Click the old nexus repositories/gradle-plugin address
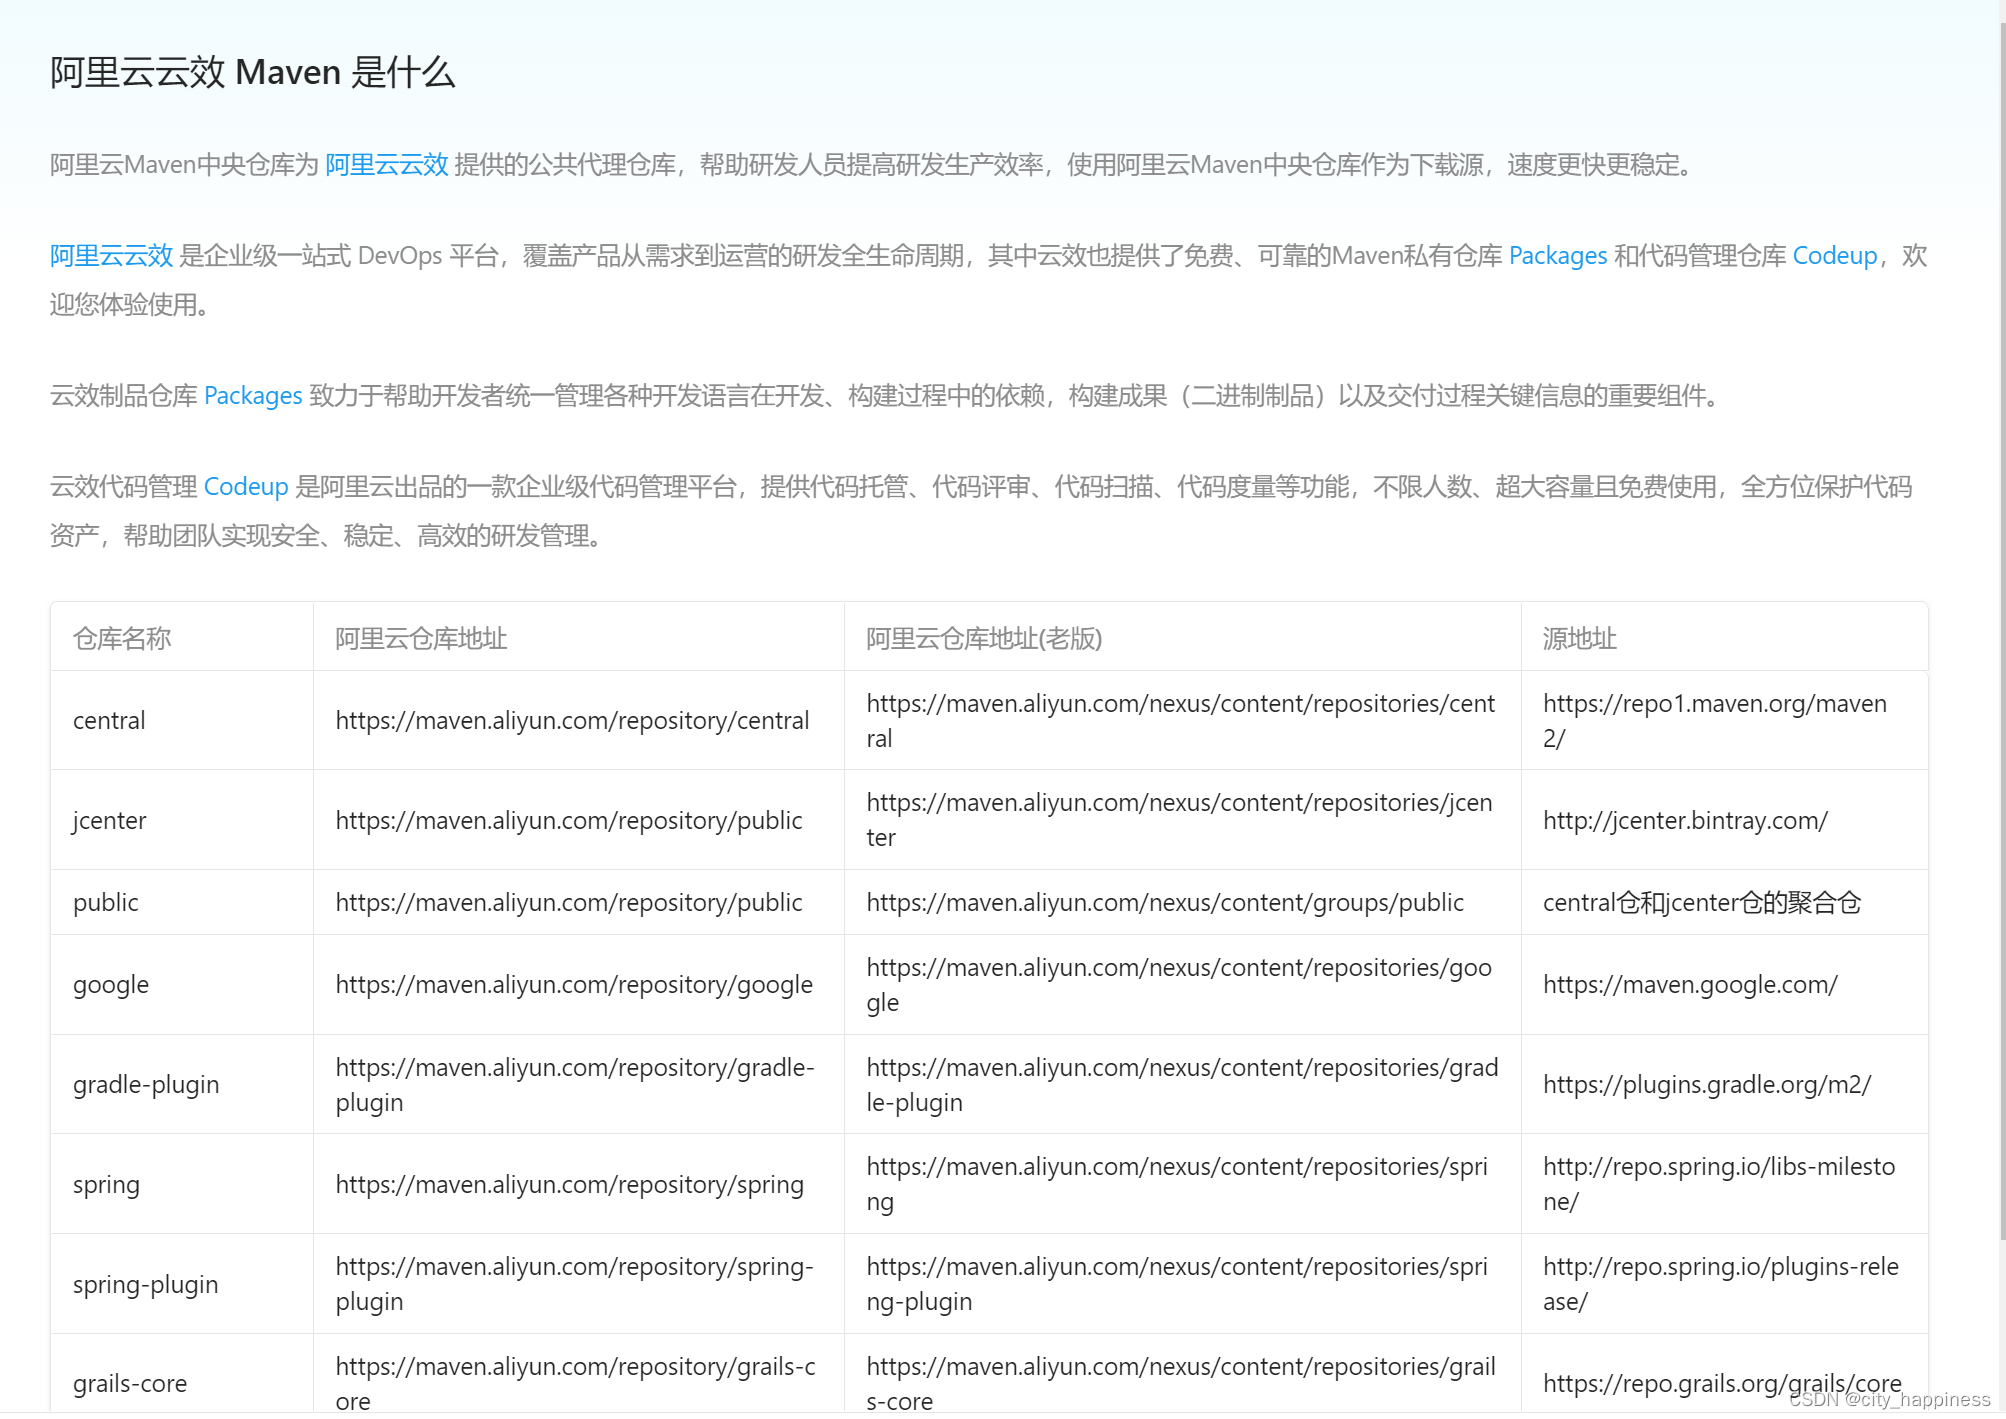The height and width of the screenshot is (1419, 2006). (x=1182, y=1085)
